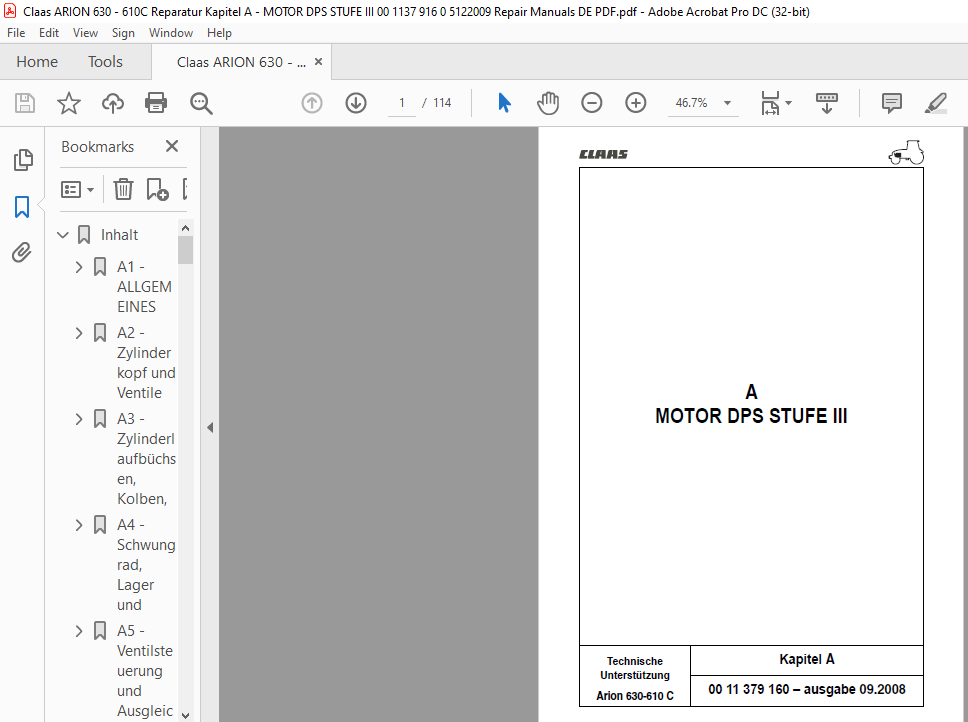The height and width of the screenshot is (722, 968).
Task: Open the A4 - Schwungrad bookmark
Action: pyautogui.click(x=146, y=565)
